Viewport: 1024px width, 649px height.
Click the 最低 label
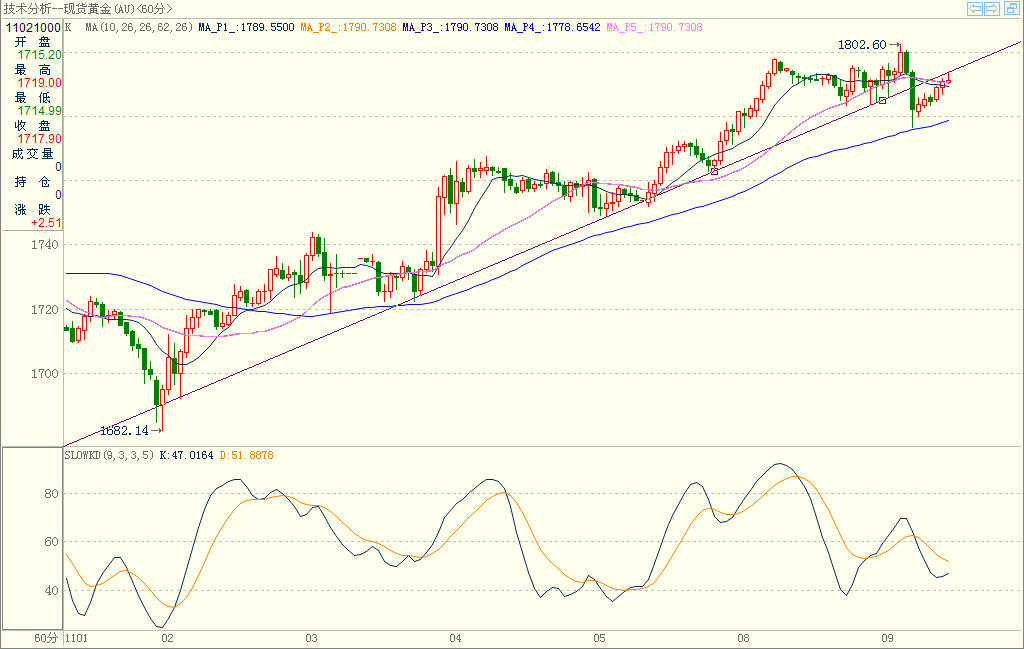pos(33,97)
